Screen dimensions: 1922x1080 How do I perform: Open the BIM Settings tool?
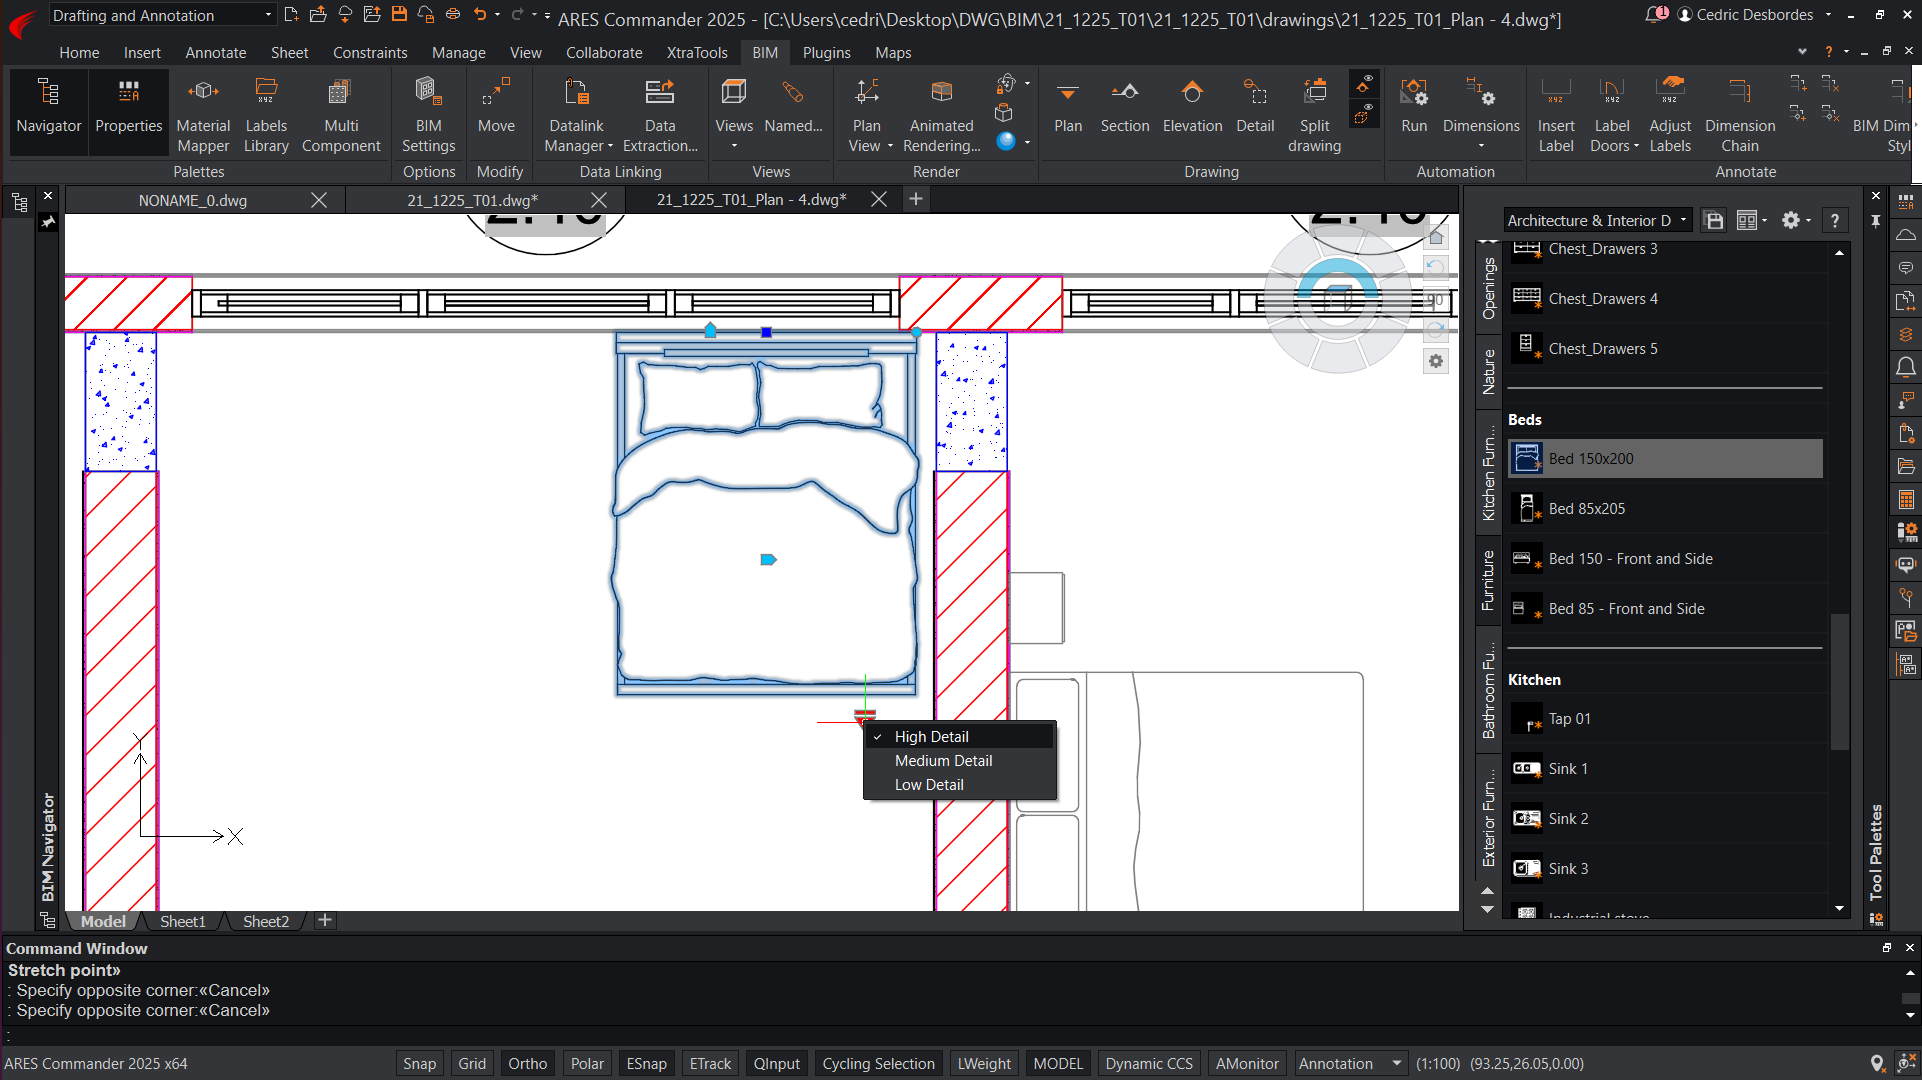click(x=428, y=115)
